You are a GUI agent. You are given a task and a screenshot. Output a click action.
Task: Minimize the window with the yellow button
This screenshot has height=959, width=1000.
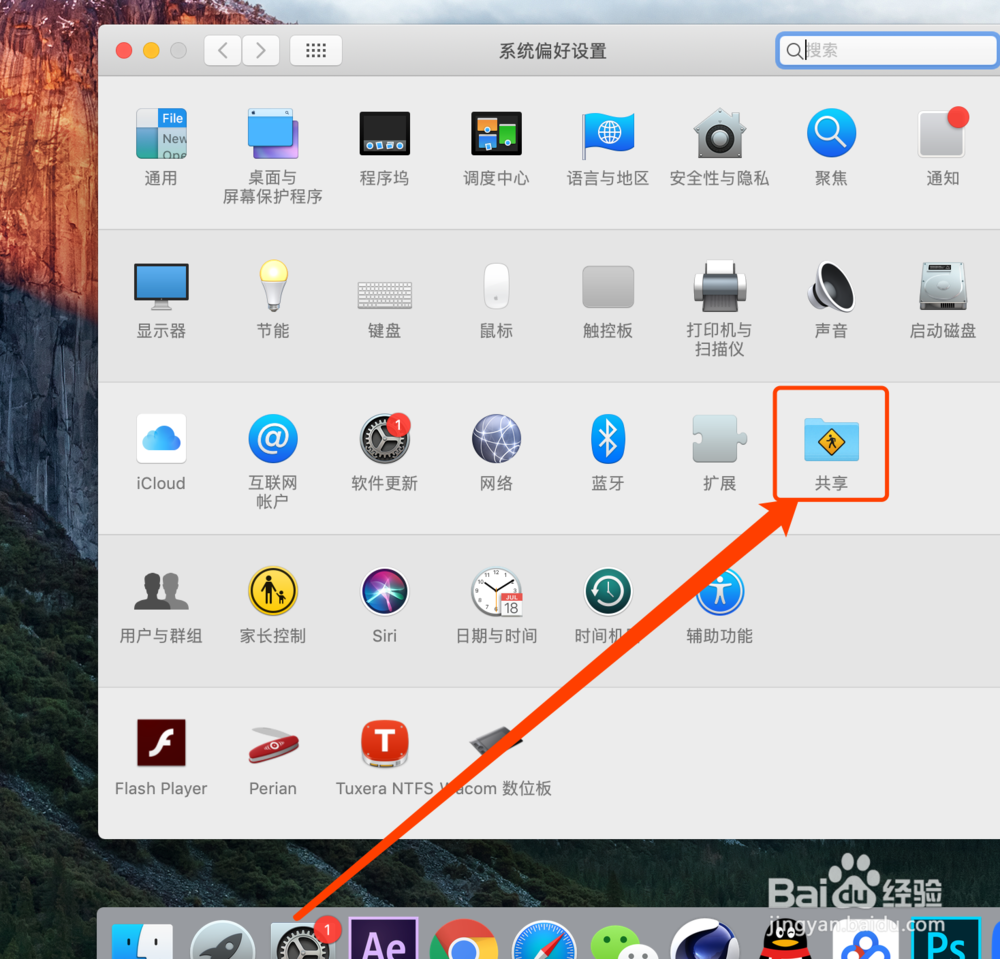(151, 50)
